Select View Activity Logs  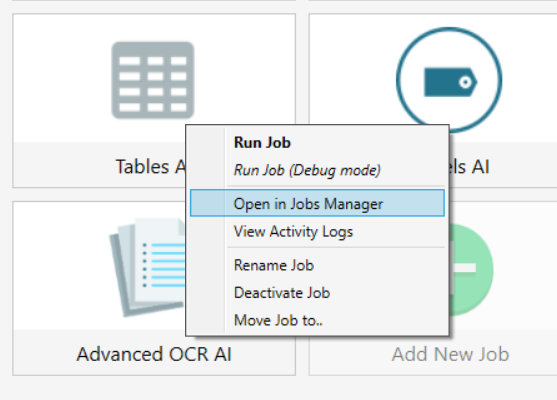tap(293, 232)
